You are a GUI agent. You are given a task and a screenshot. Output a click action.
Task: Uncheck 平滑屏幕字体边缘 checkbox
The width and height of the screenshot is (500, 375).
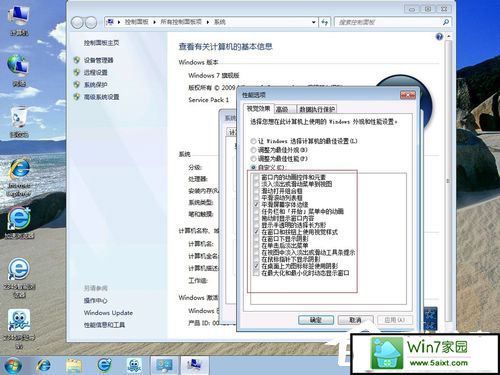pos(256,204)
